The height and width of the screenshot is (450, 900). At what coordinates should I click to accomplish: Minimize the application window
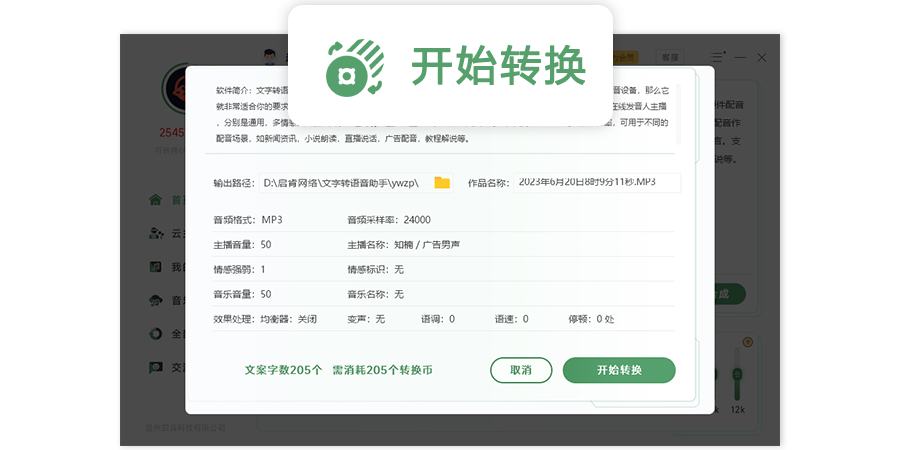(x=741, y=57)
